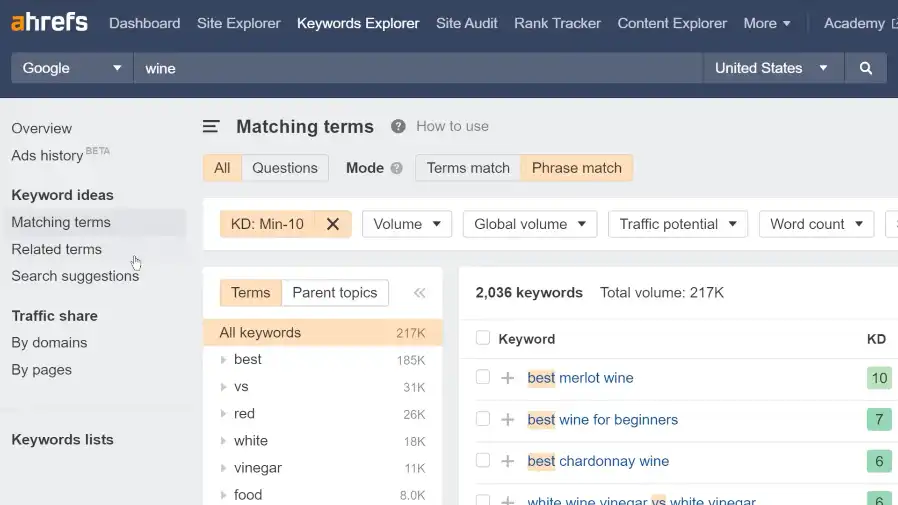Image resolution: width=898 pixels, height=505 pixels.
Task: Check the best wine for beginners checkbox
Action: pos(483,419)
